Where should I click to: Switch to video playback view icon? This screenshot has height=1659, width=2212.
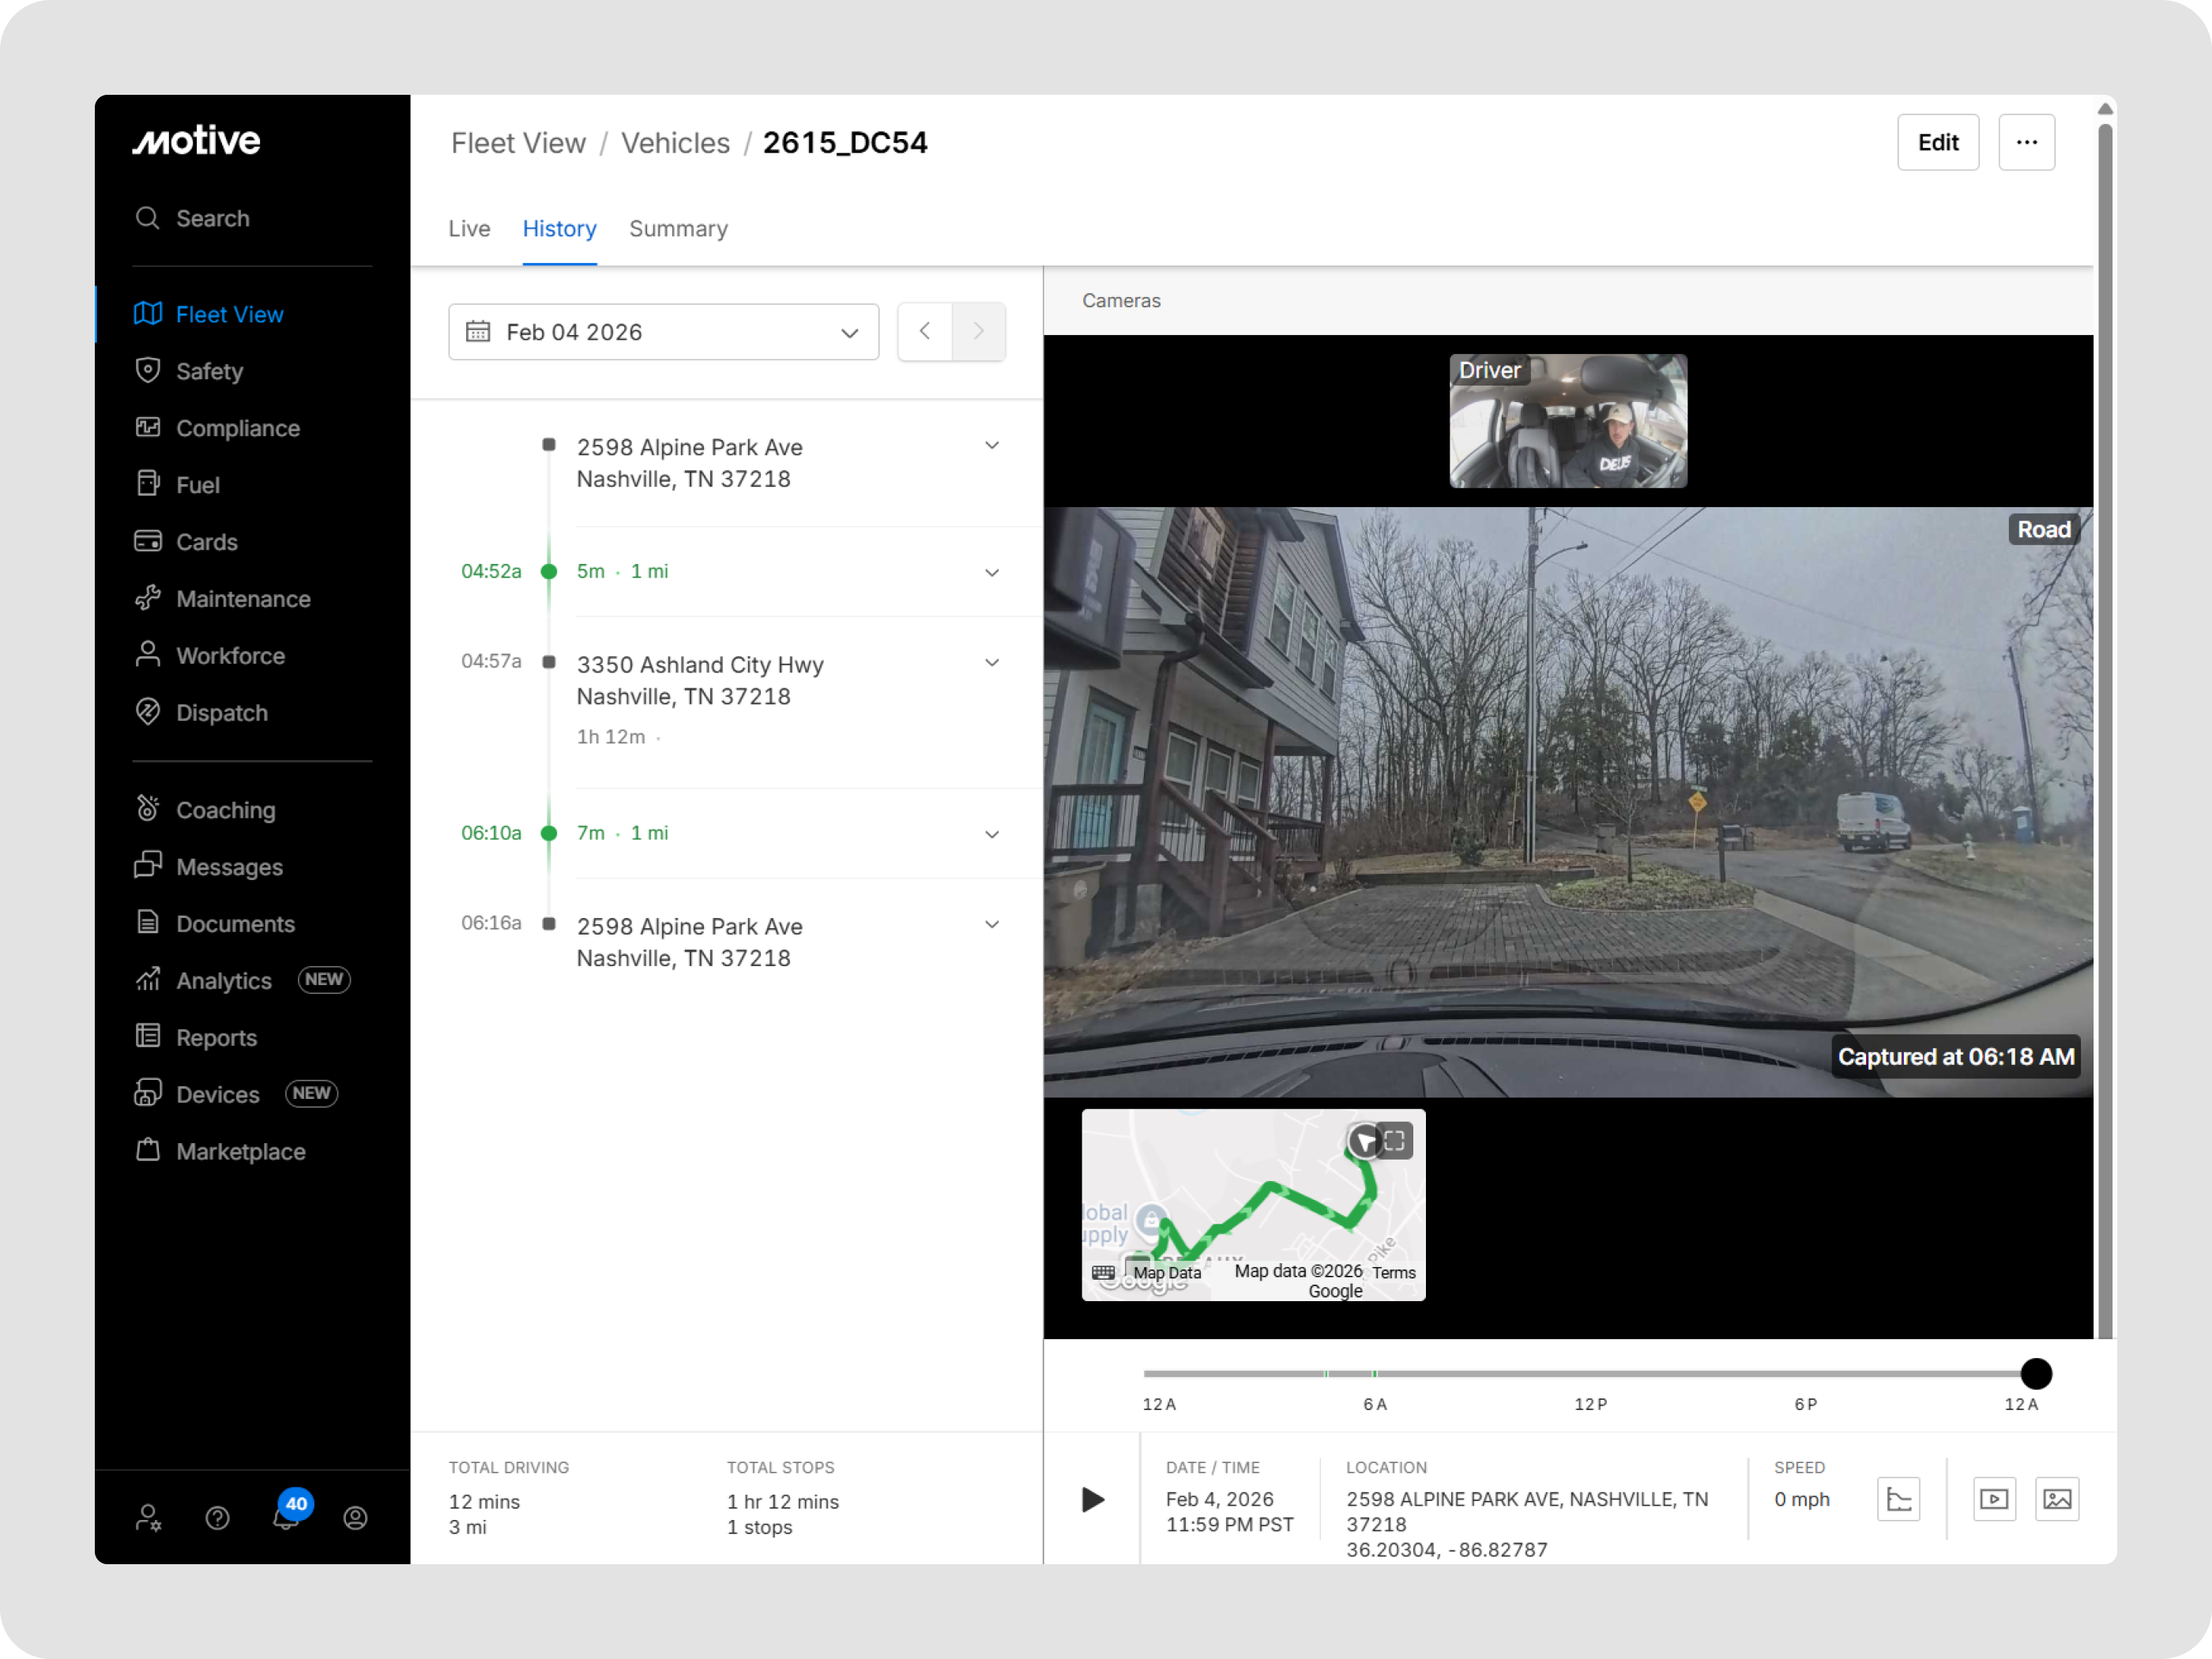click(1994, 1499)
